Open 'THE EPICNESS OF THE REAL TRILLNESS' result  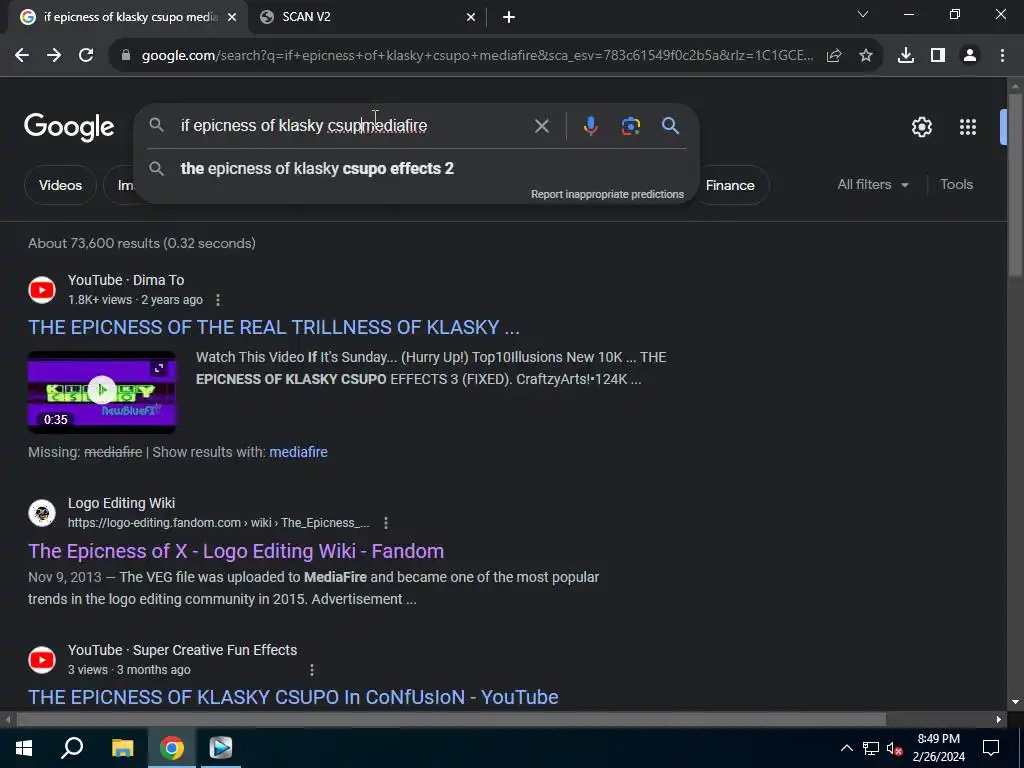pyautogui.click(x=274, y=327)
